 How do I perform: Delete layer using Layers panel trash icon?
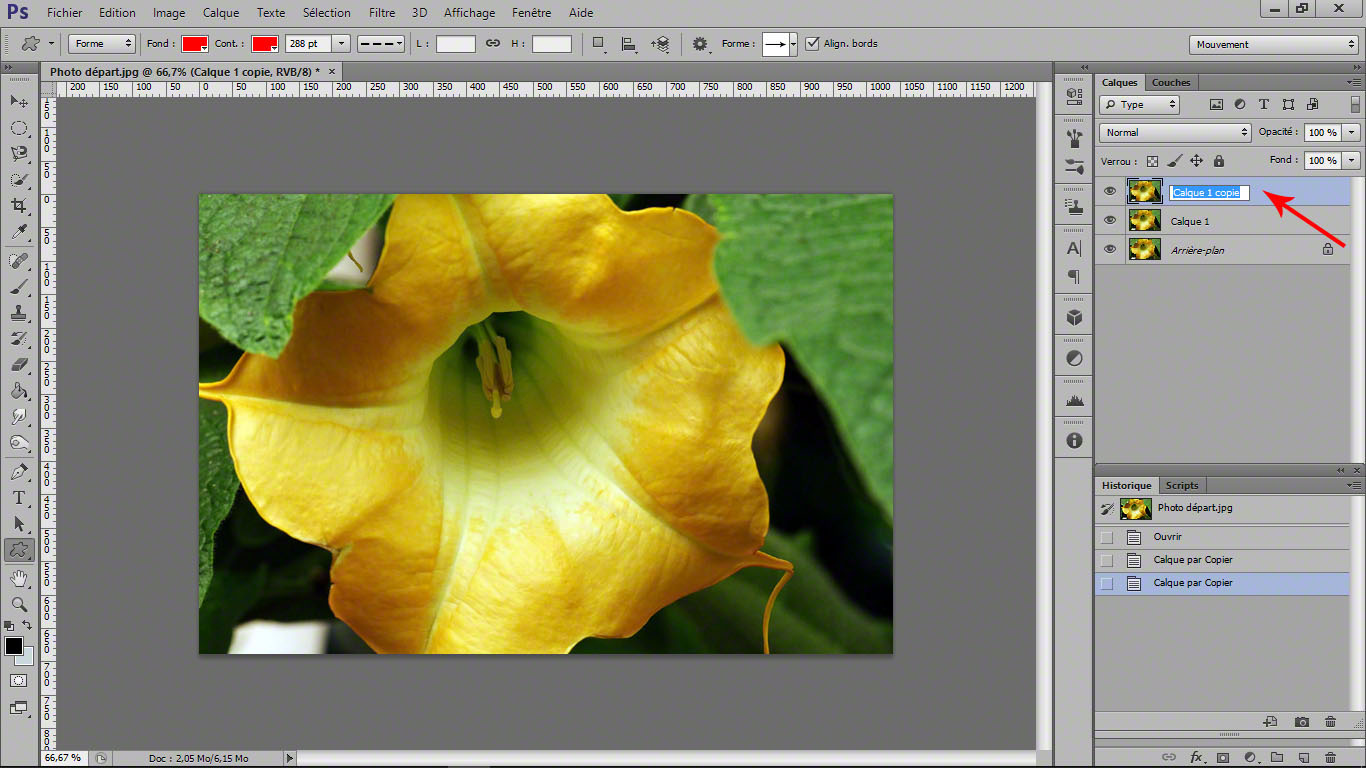(x=1330, y=758)
